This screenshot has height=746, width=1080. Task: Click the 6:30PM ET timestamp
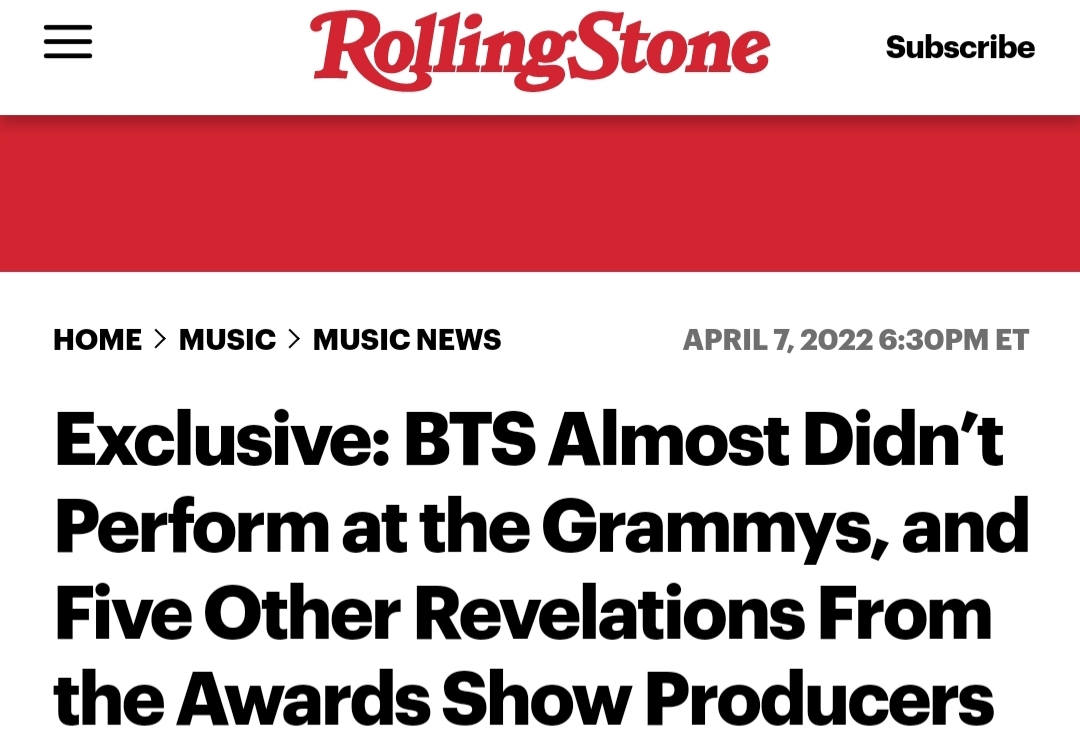click(953, 340)
